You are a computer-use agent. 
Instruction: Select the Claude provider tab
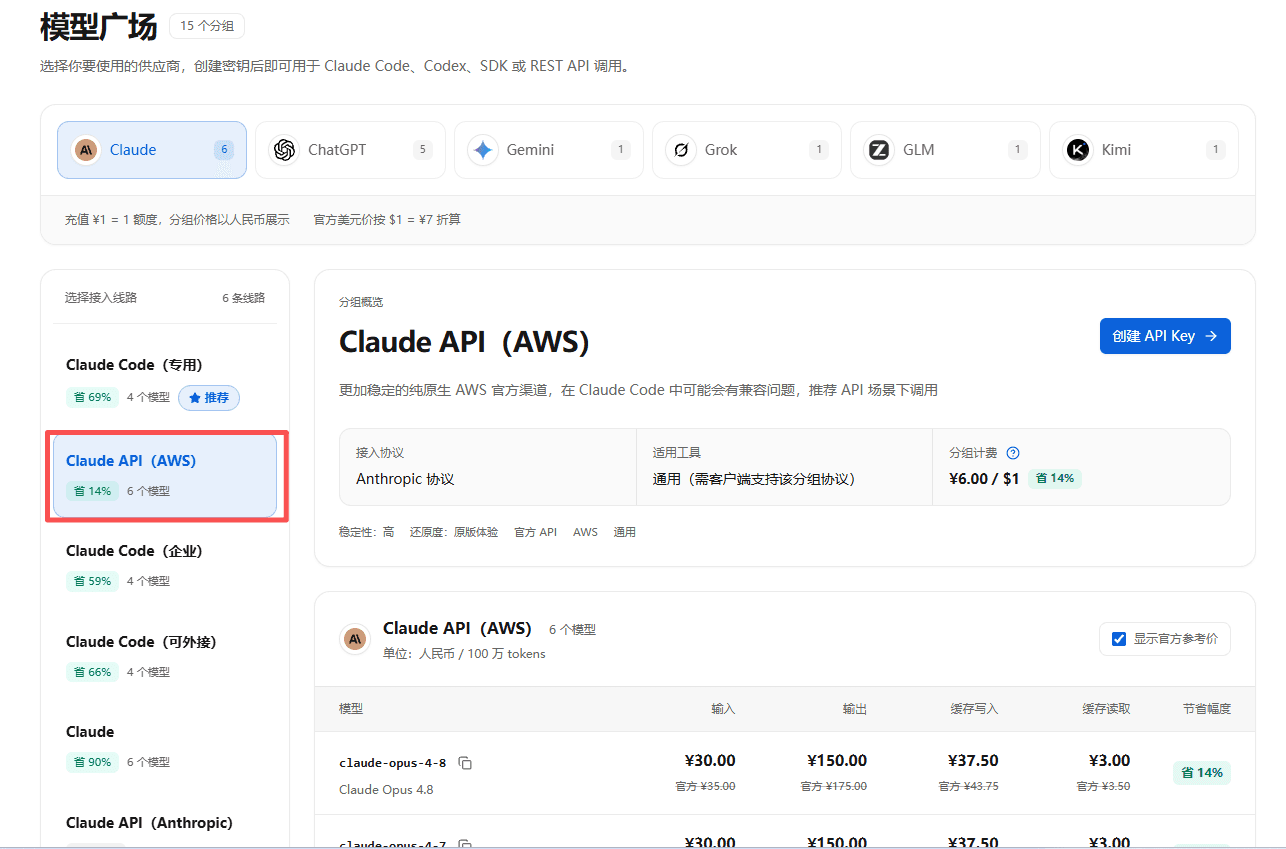(152, 150)
